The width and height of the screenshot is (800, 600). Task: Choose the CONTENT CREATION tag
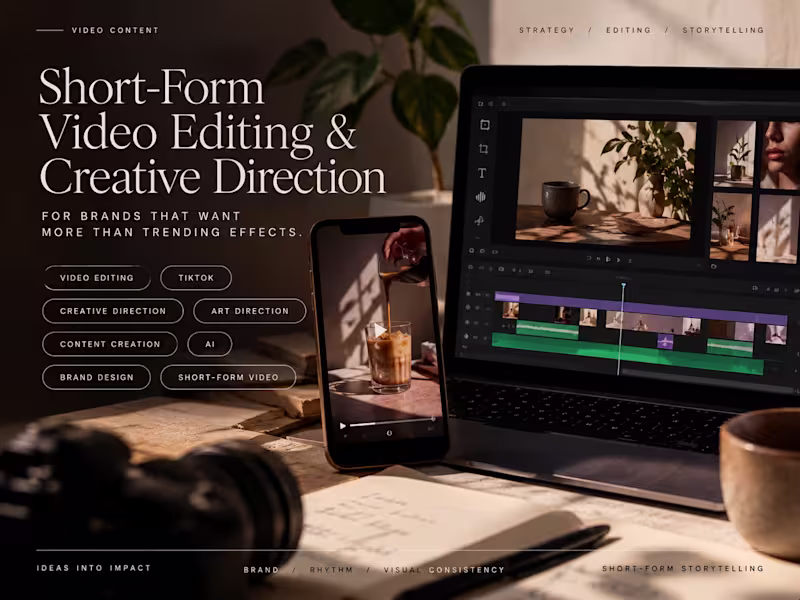tap(110, 344)
